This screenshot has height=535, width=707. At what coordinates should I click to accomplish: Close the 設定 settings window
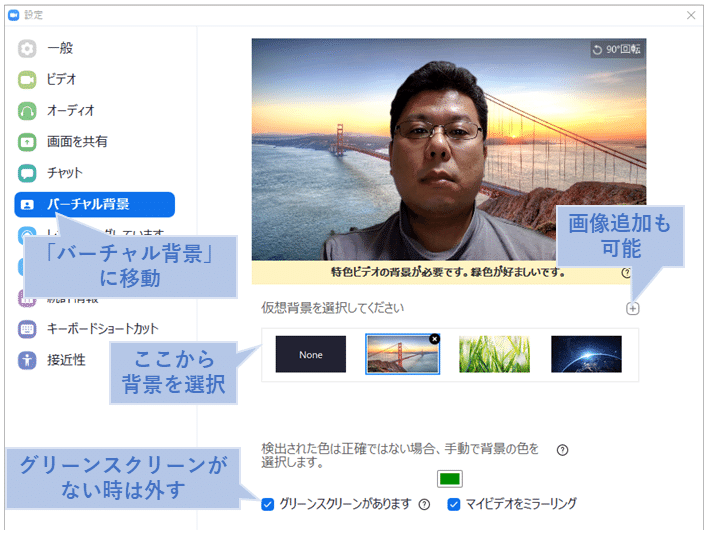pos(691,15)
